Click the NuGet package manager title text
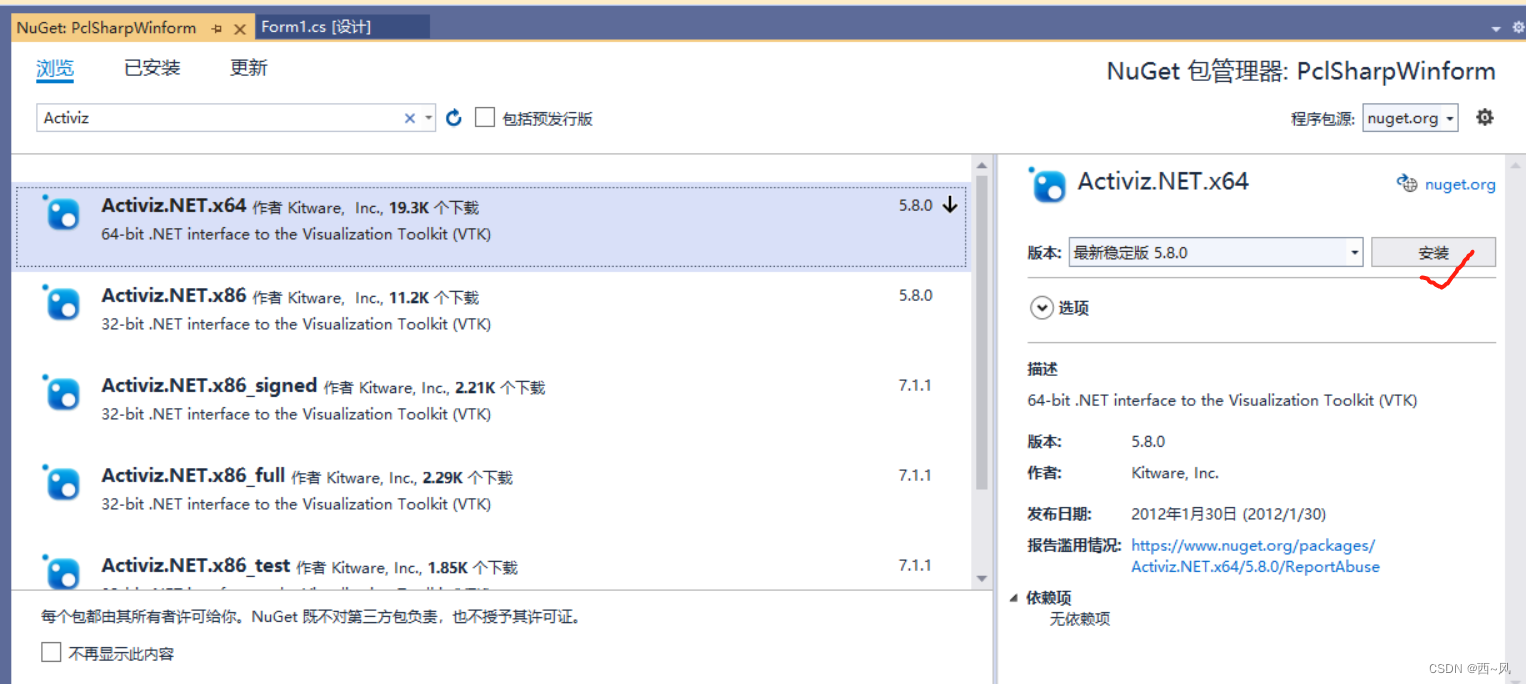1526x684 pixels. (1301, 71)
